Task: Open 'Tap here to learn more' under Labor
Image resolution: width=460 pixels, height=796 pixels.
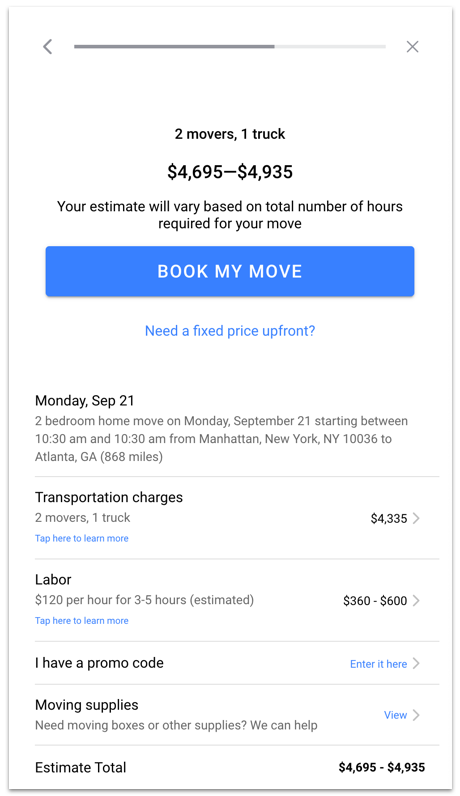Action: [82, 621]
